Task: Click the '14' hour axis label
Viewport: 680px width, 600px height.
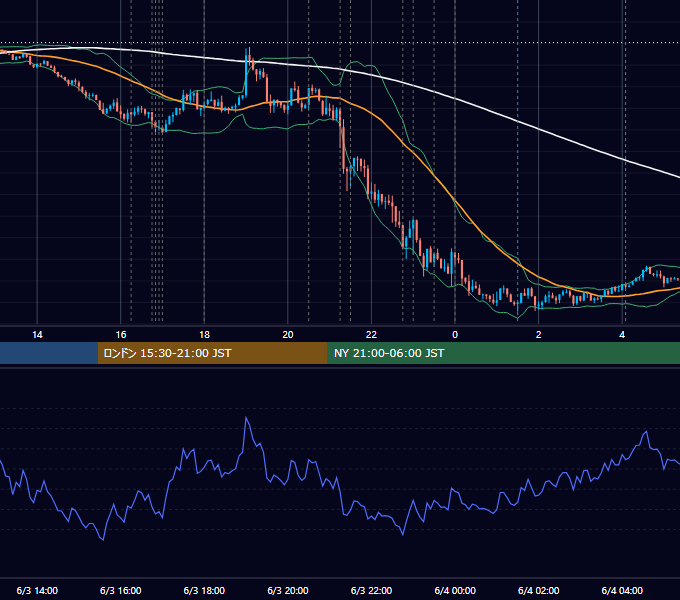Action: pyautogui.click(x=37, y=335)
